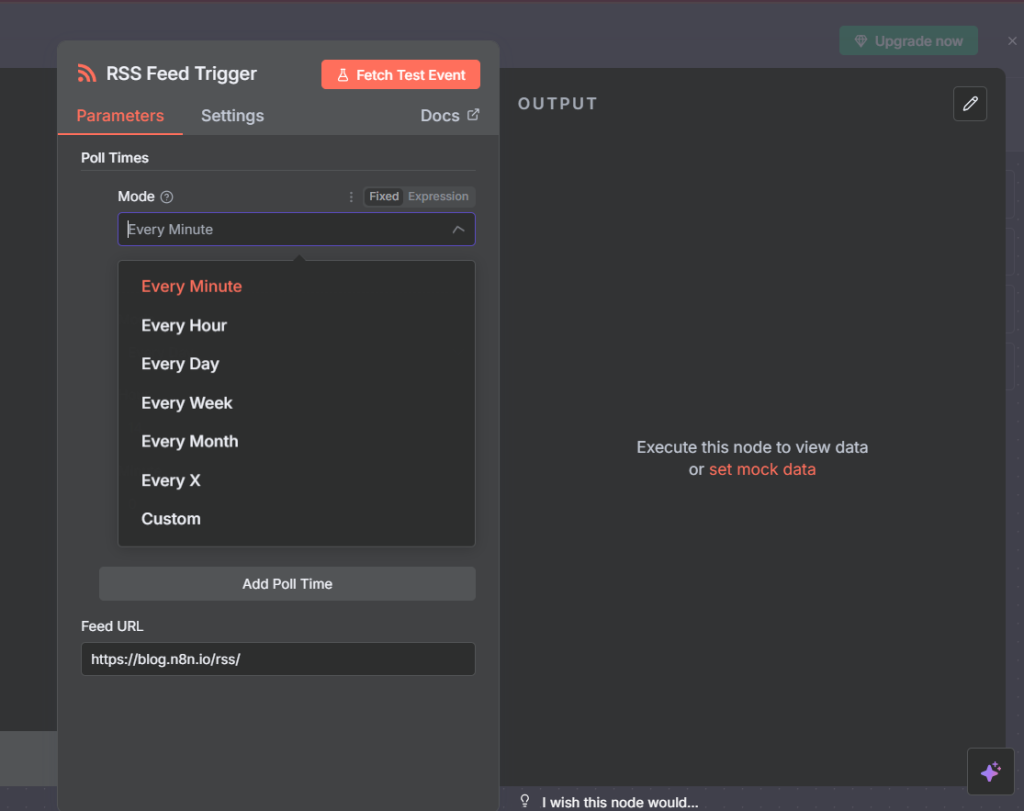Switch Mode field to Fixed

384,197
